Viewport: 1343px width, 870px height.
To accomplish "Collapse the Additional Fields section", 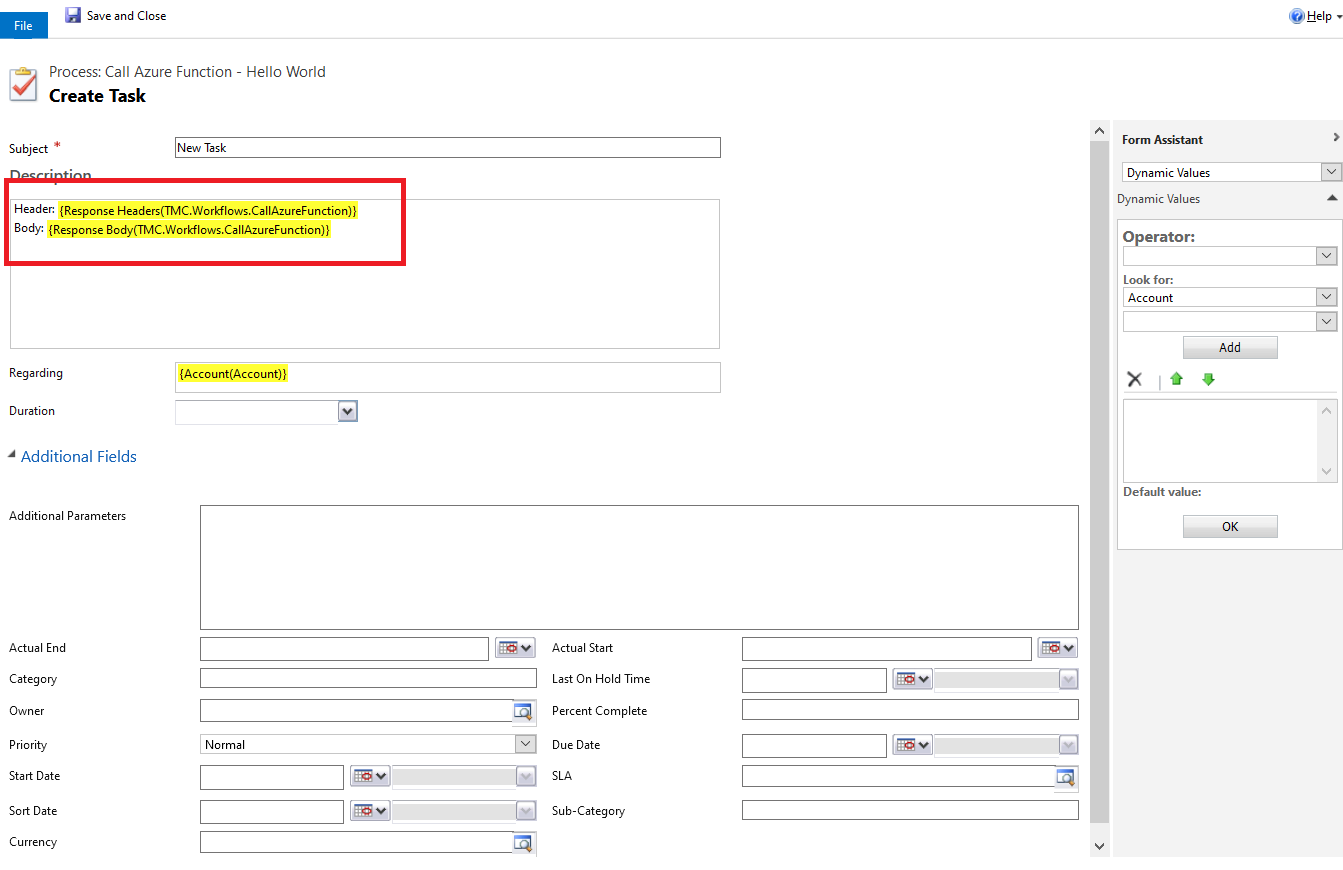I will pyautogui.click(x=12, y=456).
